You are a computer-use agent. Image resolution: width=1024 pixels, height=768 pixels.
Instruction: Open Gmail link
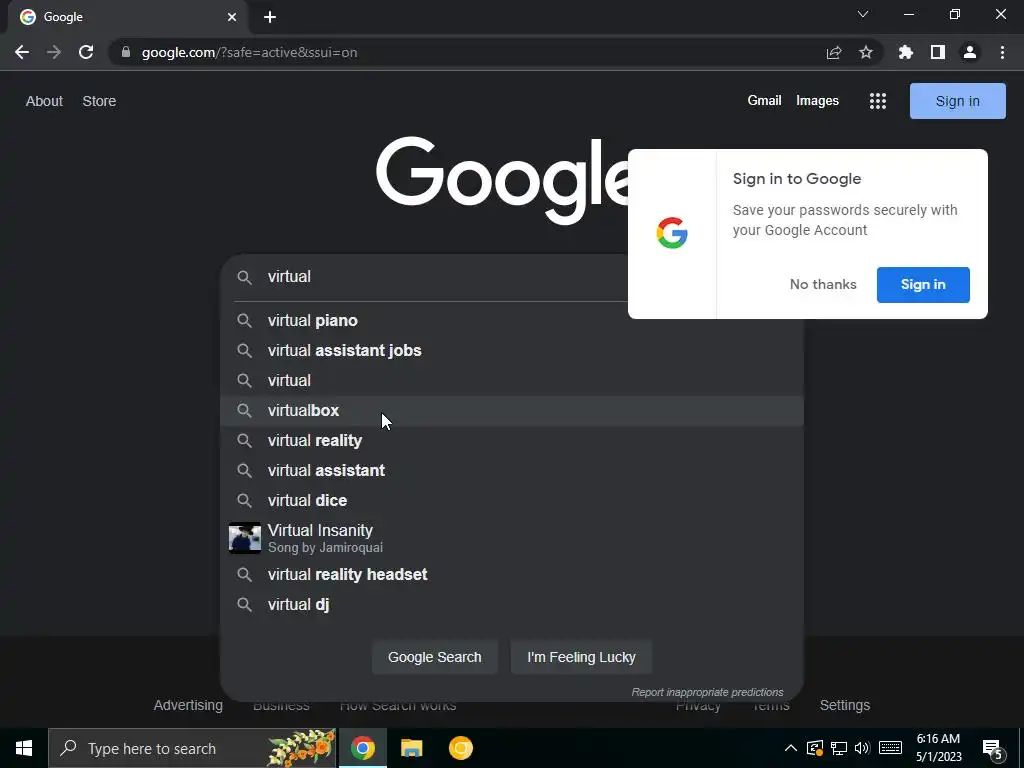click(764, 101)
